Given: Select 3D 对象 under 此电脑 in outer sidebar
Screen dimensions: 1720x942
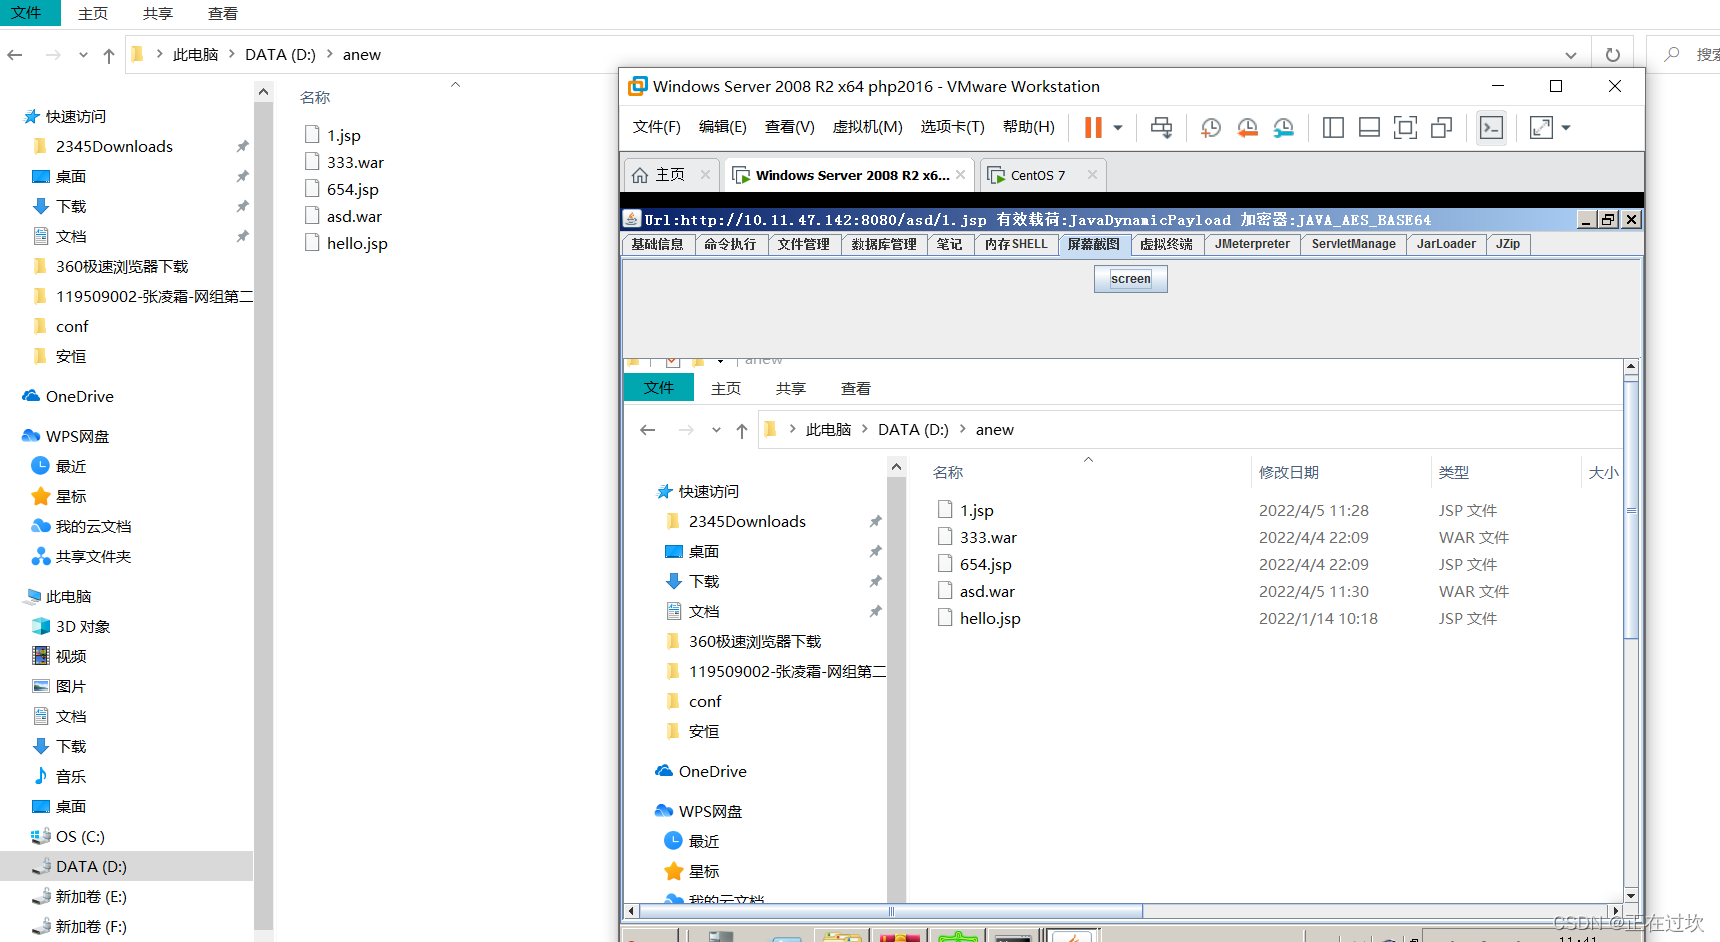Looking at the screenshot, I should [x=83, y=626].
